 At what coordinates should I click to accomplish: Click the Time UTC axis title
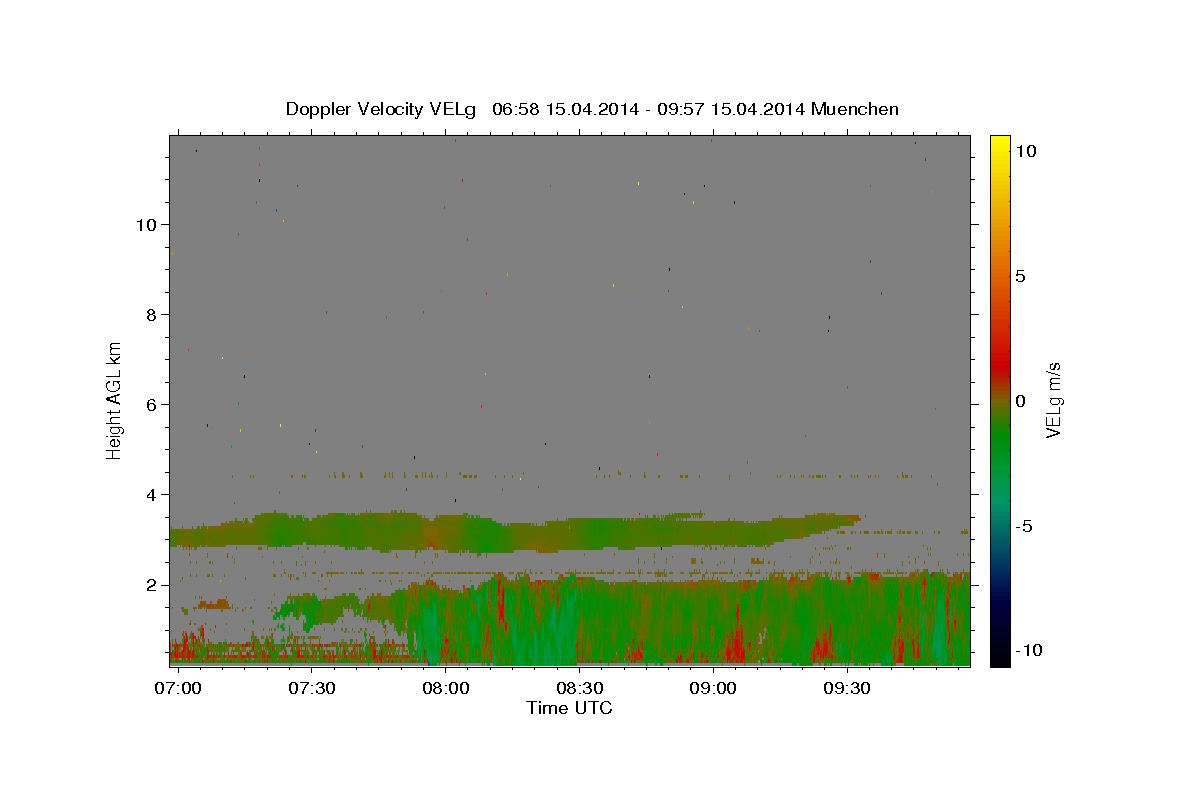click(569, 708)
